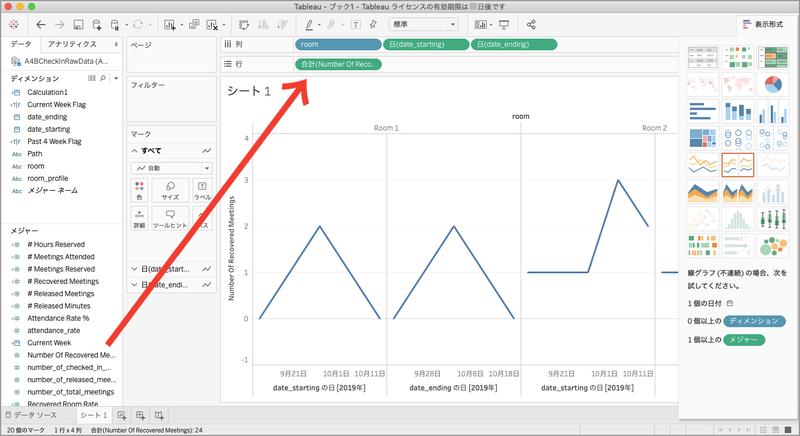
Task: Click the Tooltip button in Marks card
Action: (x=170, y=218)
